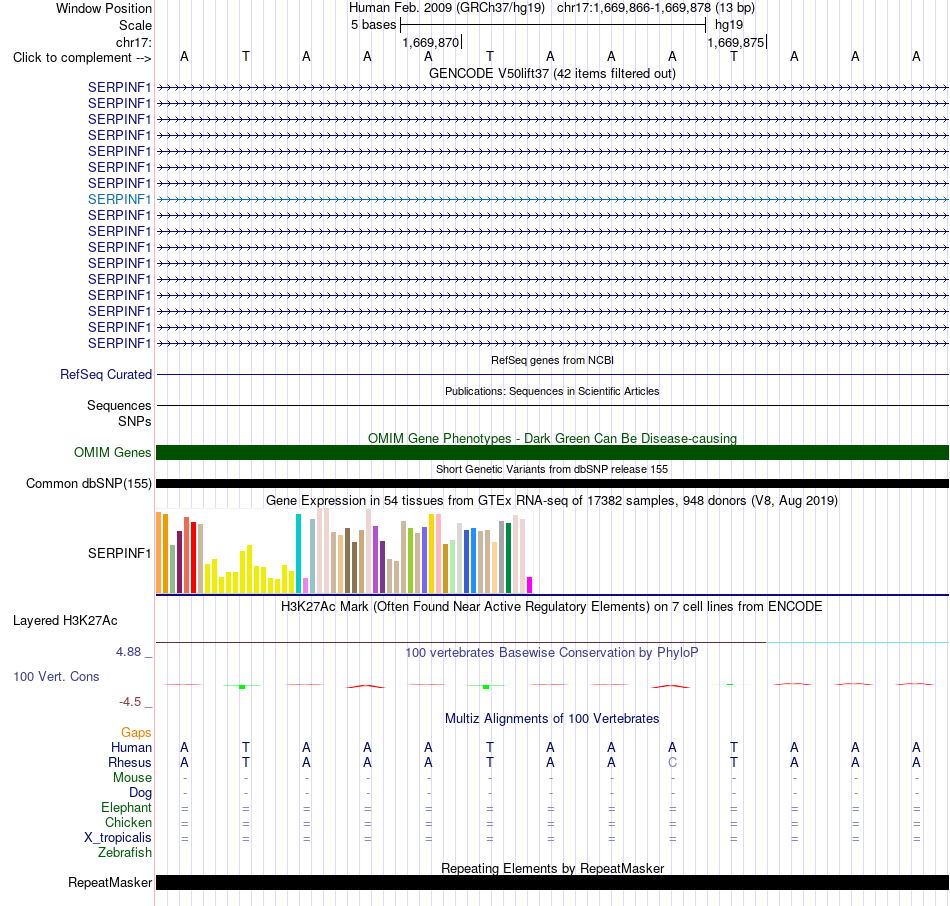The image size is (950, 906).
Task: Open 'Short Genetic Variants from dbSNP release 155'
Action: (552, 469)
